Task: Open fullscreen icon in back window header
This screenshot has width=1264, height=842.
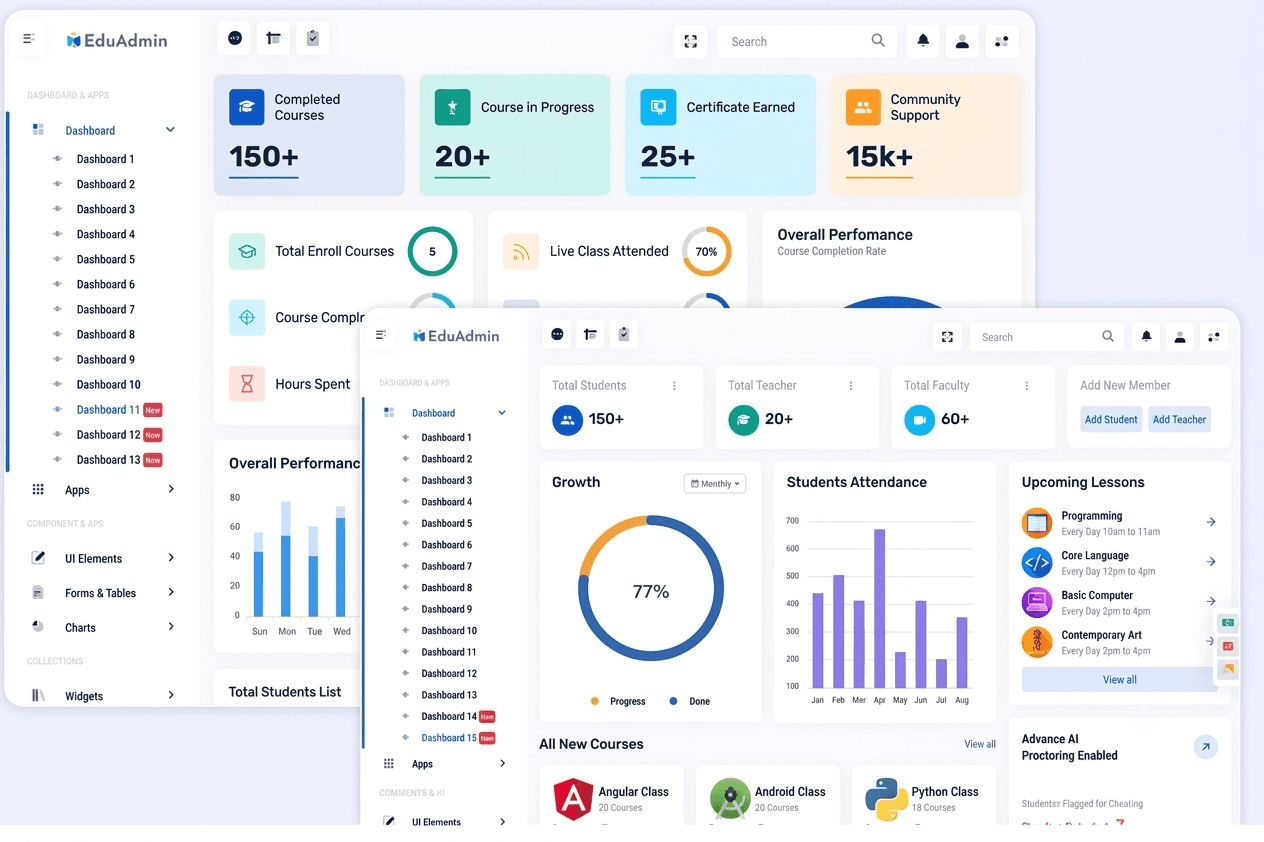Action: click(x=690, y=41)
